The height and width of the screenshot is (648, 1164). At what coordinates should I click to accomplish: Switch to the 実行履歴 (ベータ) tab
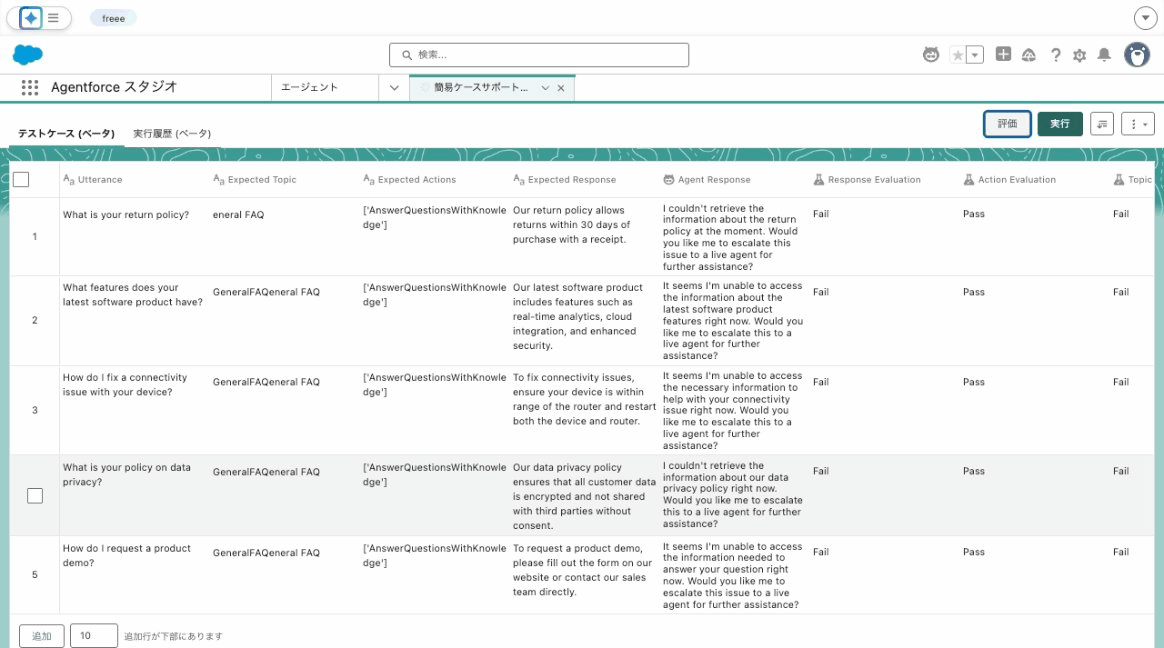(x=172, y=134)
